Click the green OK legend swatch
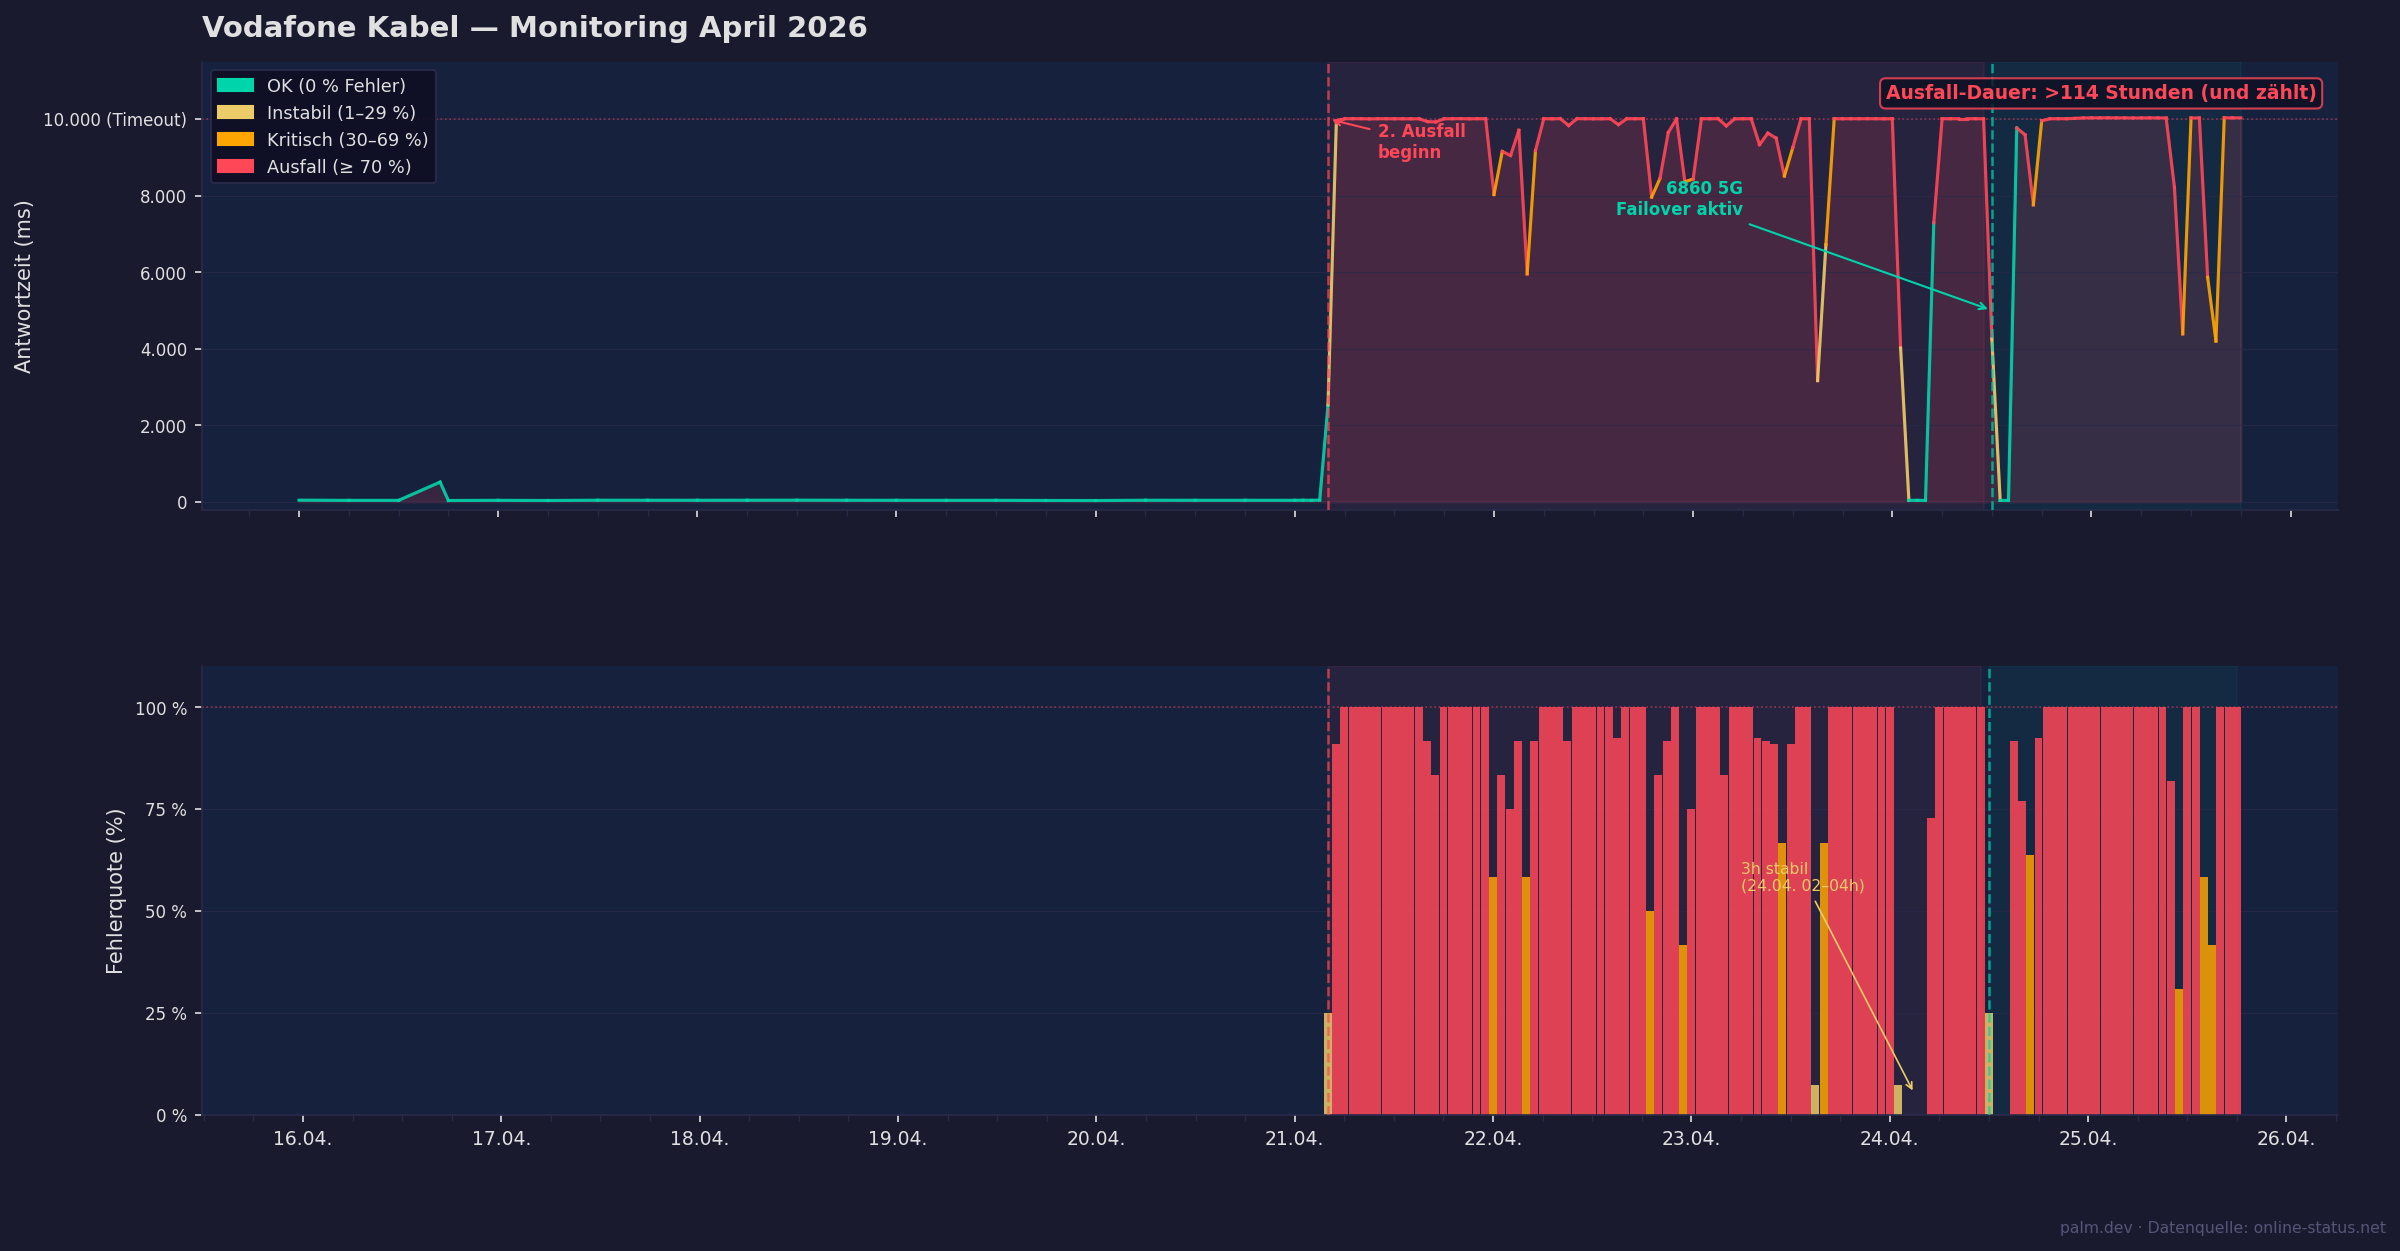Viewport: 2400px width, 1251px height. [235, 86]
